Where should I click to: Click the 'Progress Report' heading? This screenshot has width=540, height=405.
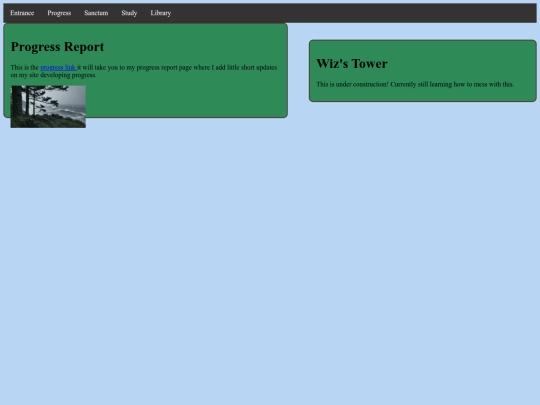[57, 47]
